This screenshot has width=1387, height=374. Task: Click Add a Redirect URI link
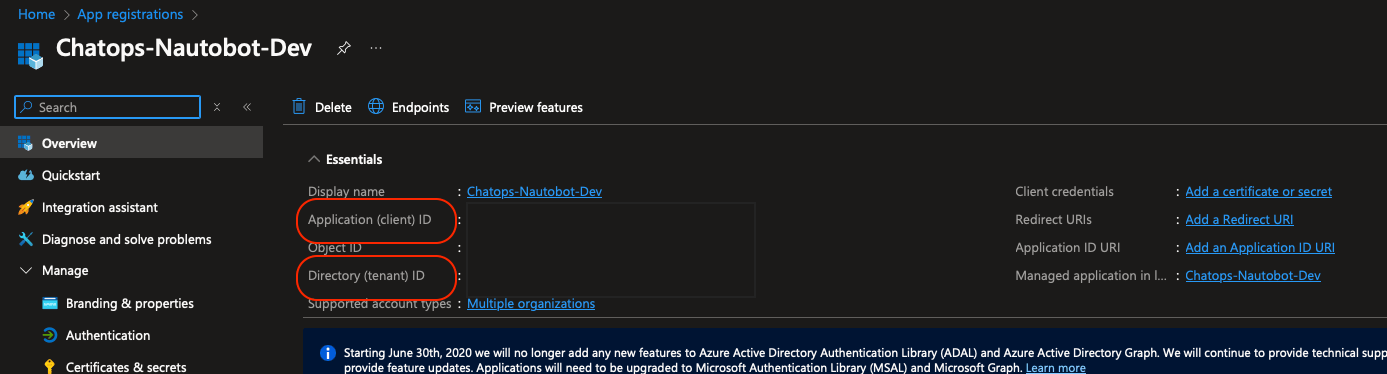(x=1240, y=219)
